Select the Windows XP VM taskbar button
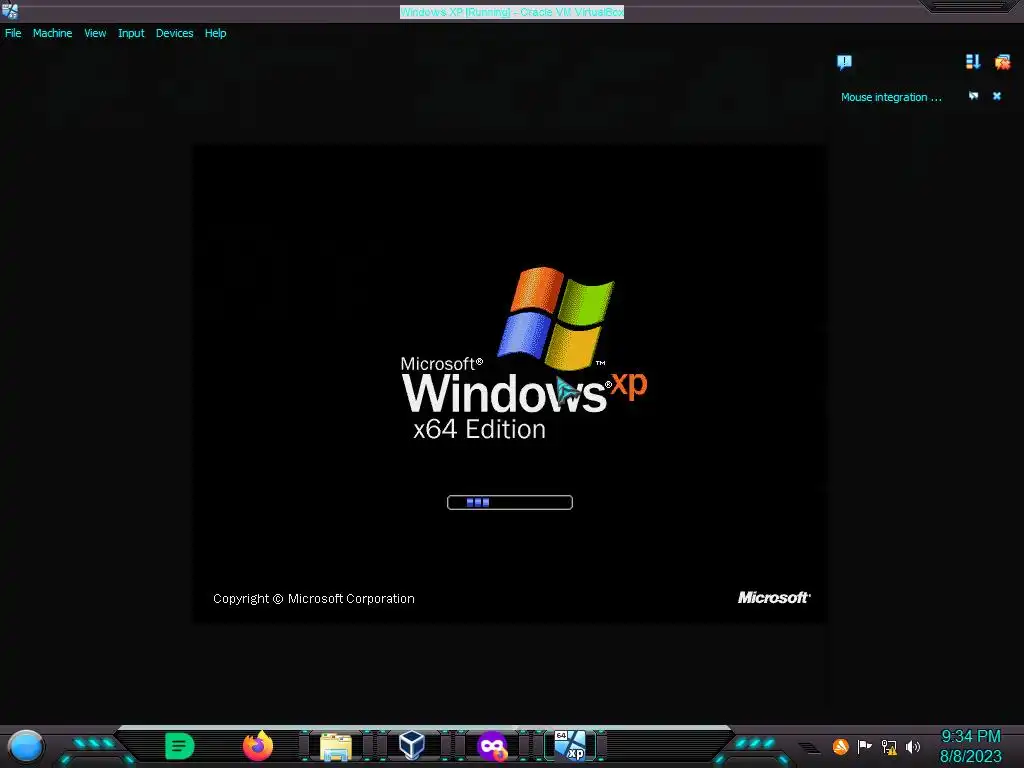The height and width of the screenshot is (768, 1024). (570, 746)
